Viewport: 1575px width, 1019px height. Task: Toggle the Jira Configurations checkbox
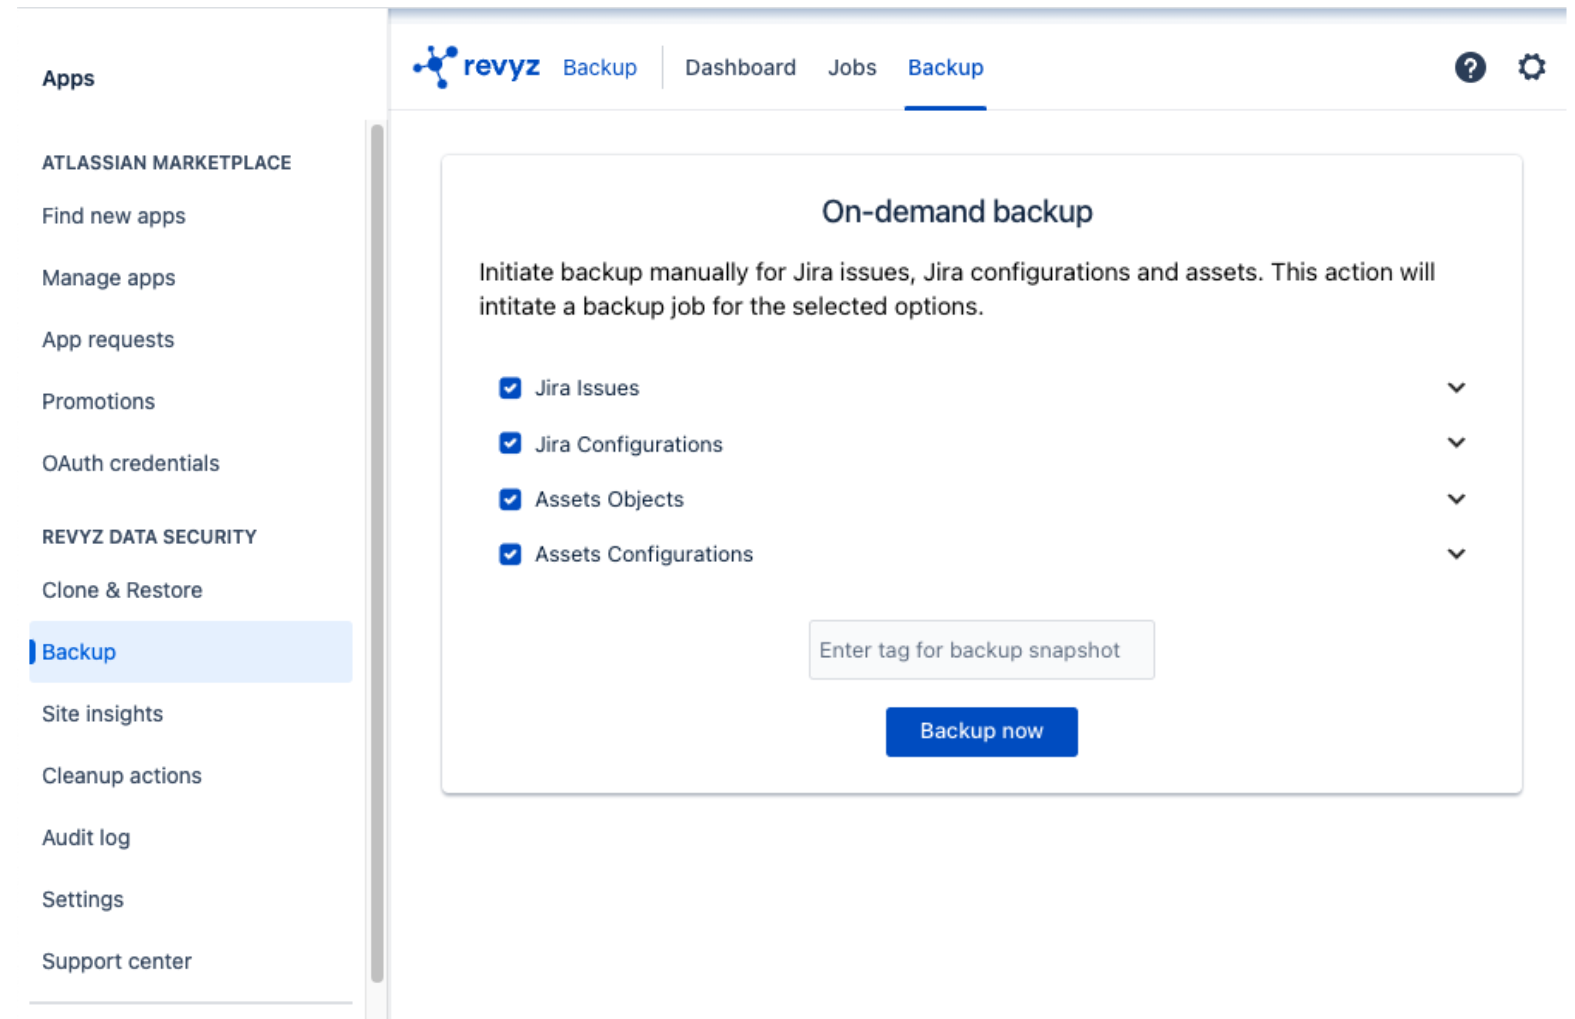tap(510, 443)
